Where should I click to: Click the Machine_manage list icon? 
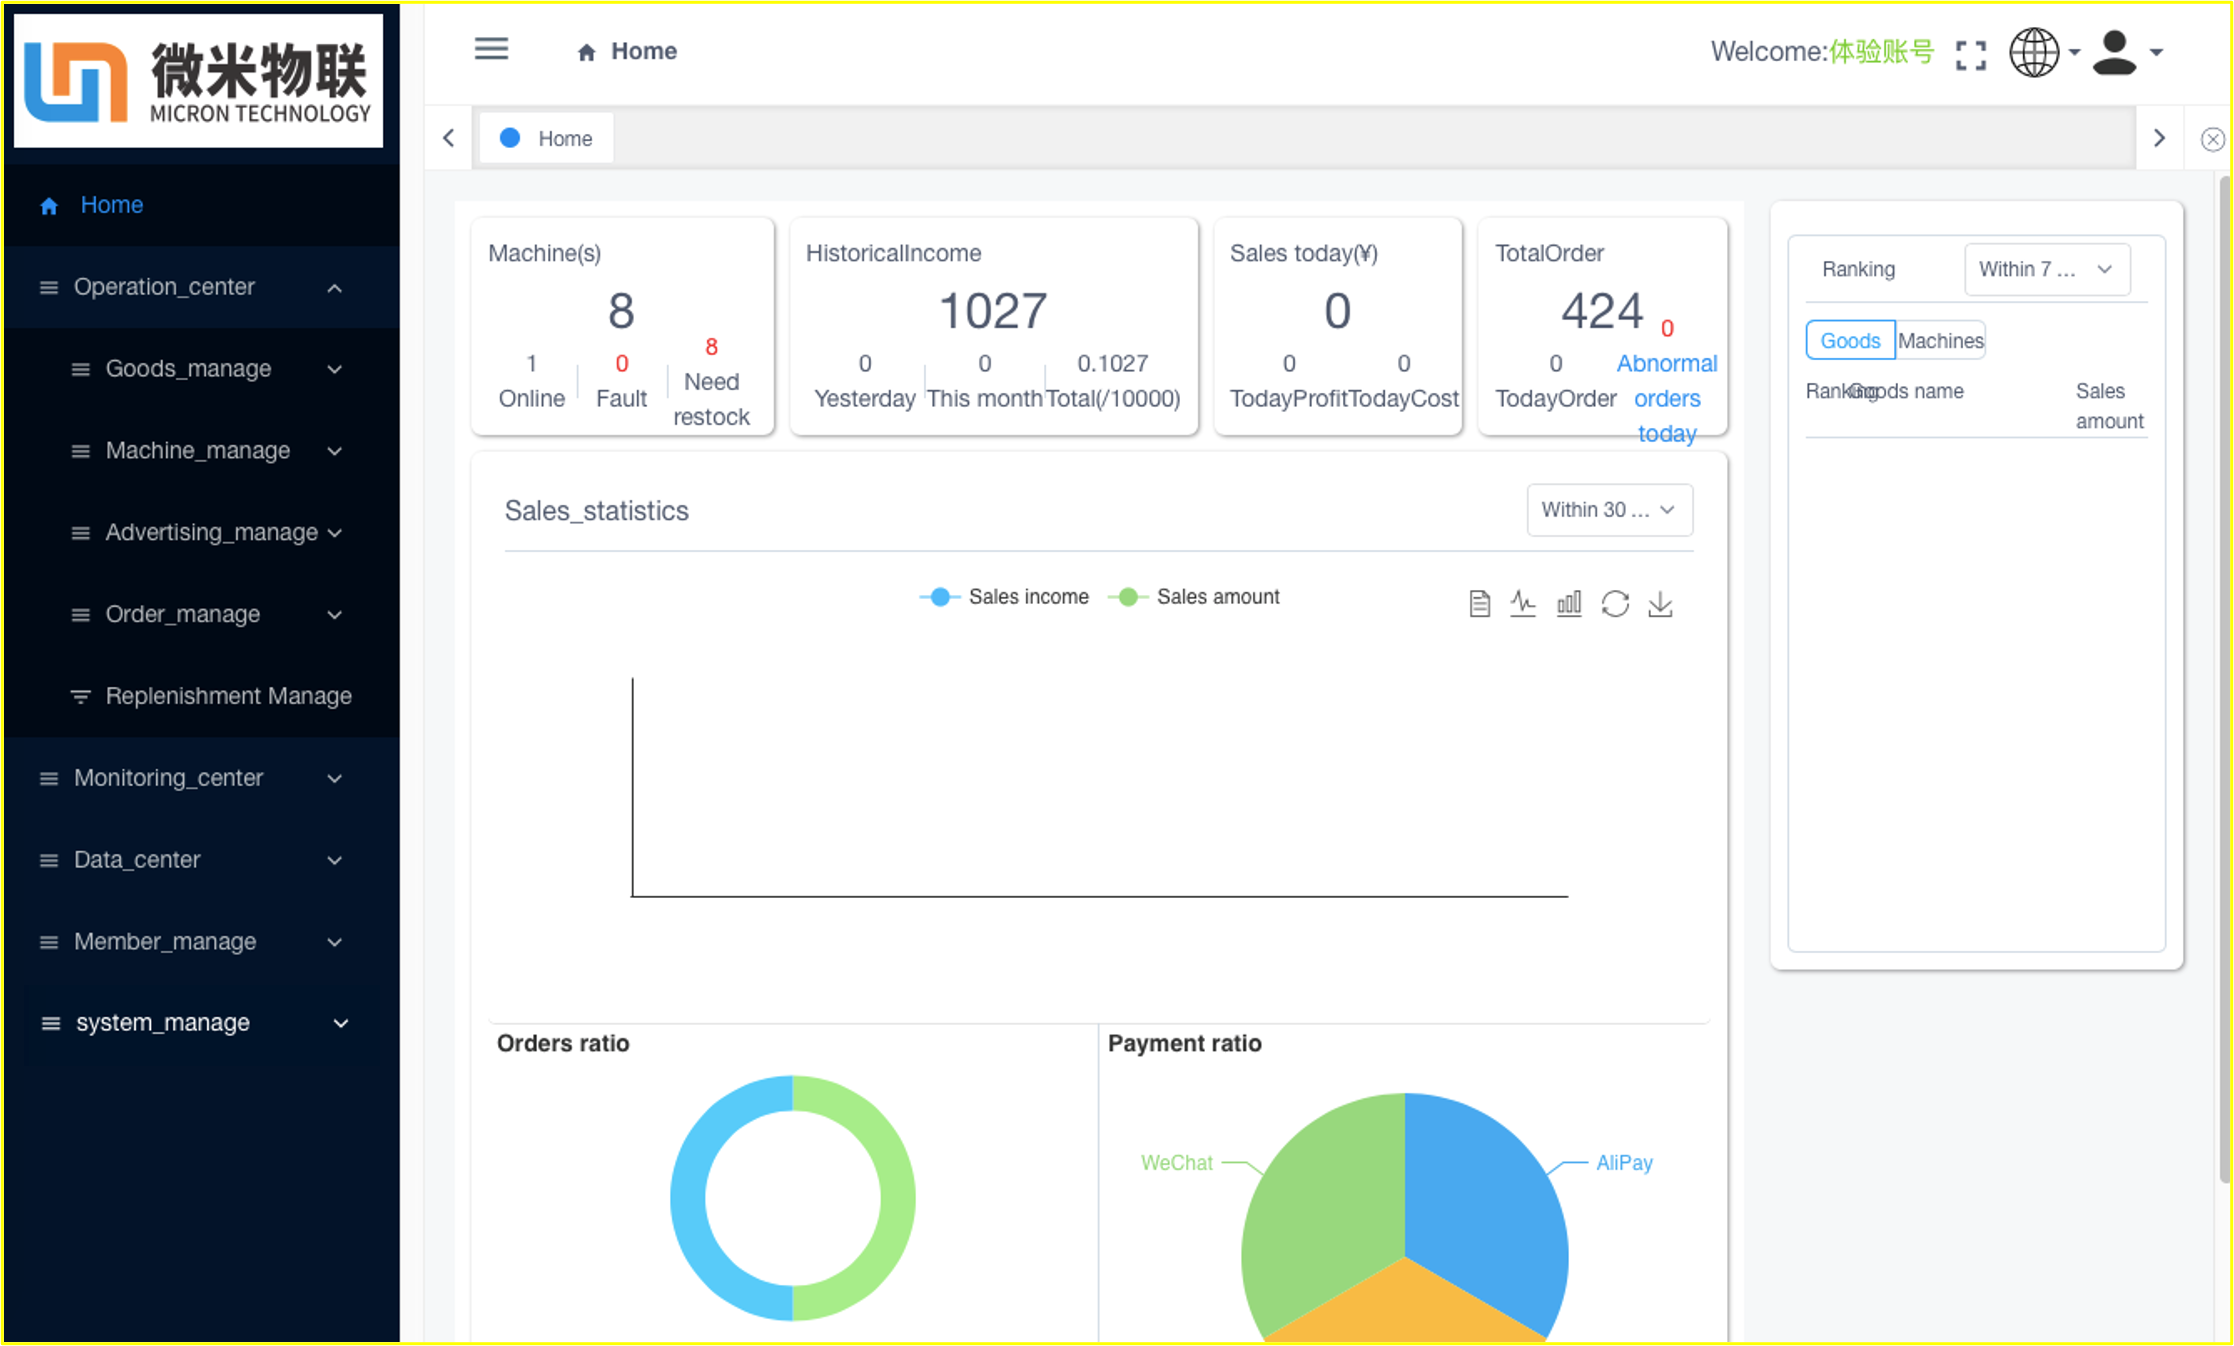[81, 452]
